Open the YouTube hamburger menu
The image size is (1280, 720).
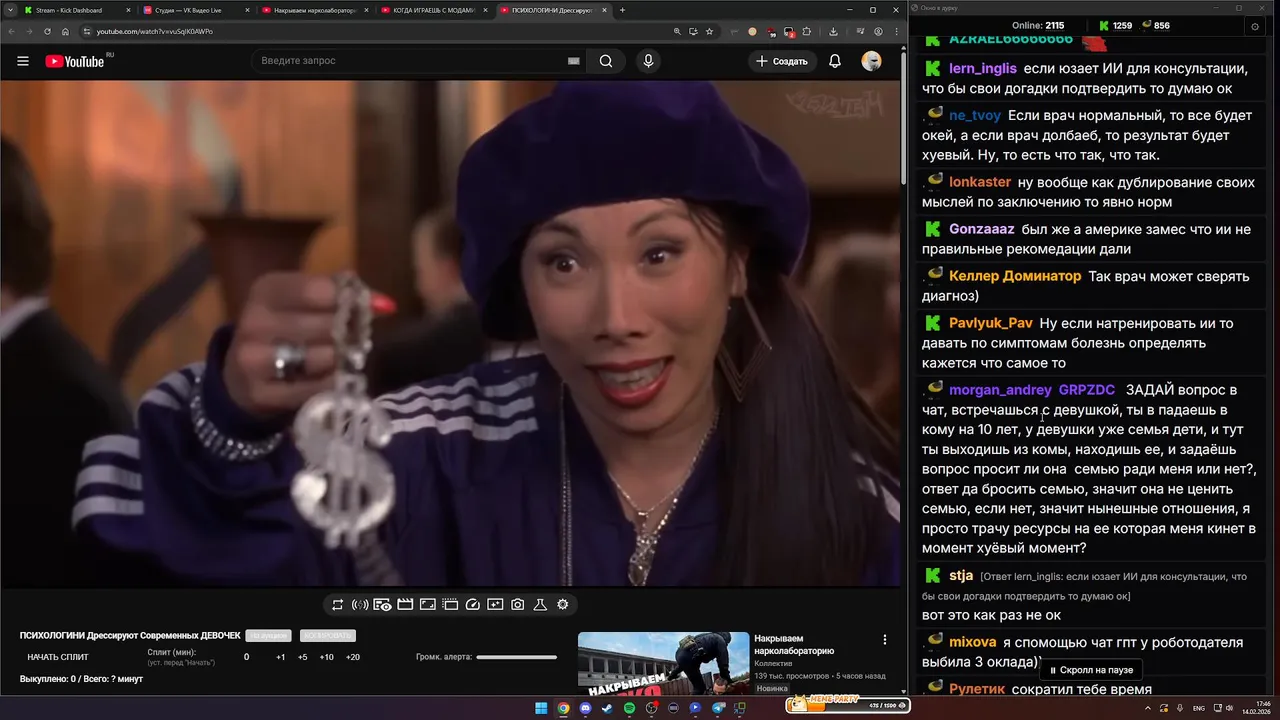click(x=22, y=61)
